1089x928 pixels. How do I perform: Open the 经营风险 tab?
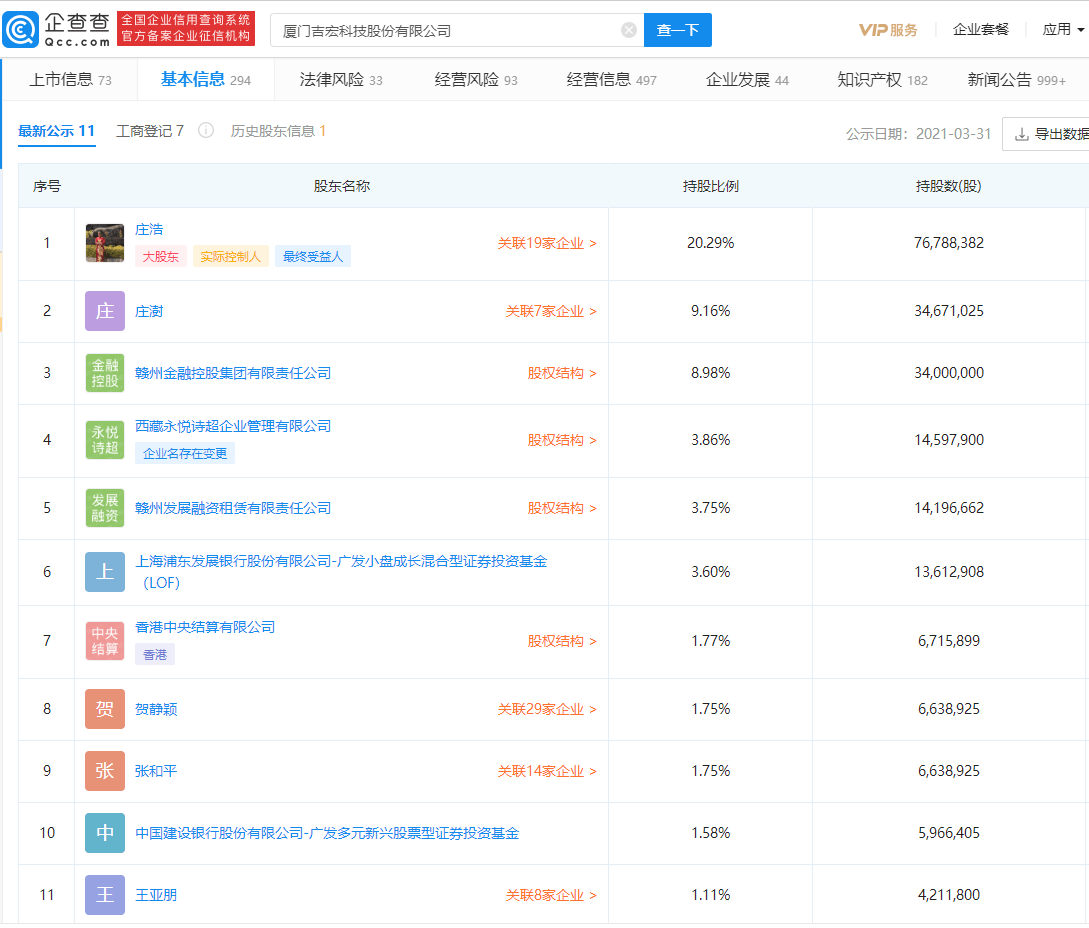coord(476,80)
